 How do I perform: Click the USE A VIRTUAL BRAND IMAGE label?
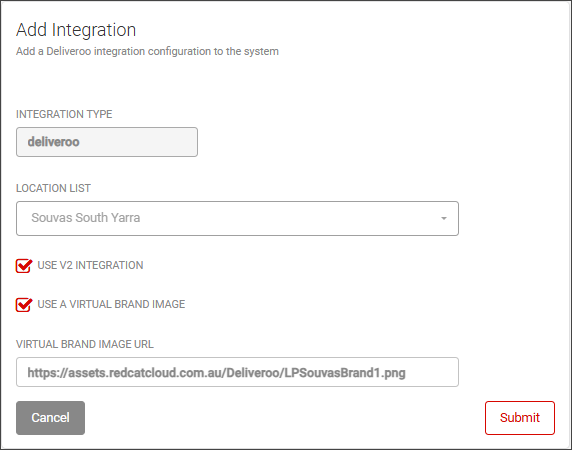[x=111, y=304]
